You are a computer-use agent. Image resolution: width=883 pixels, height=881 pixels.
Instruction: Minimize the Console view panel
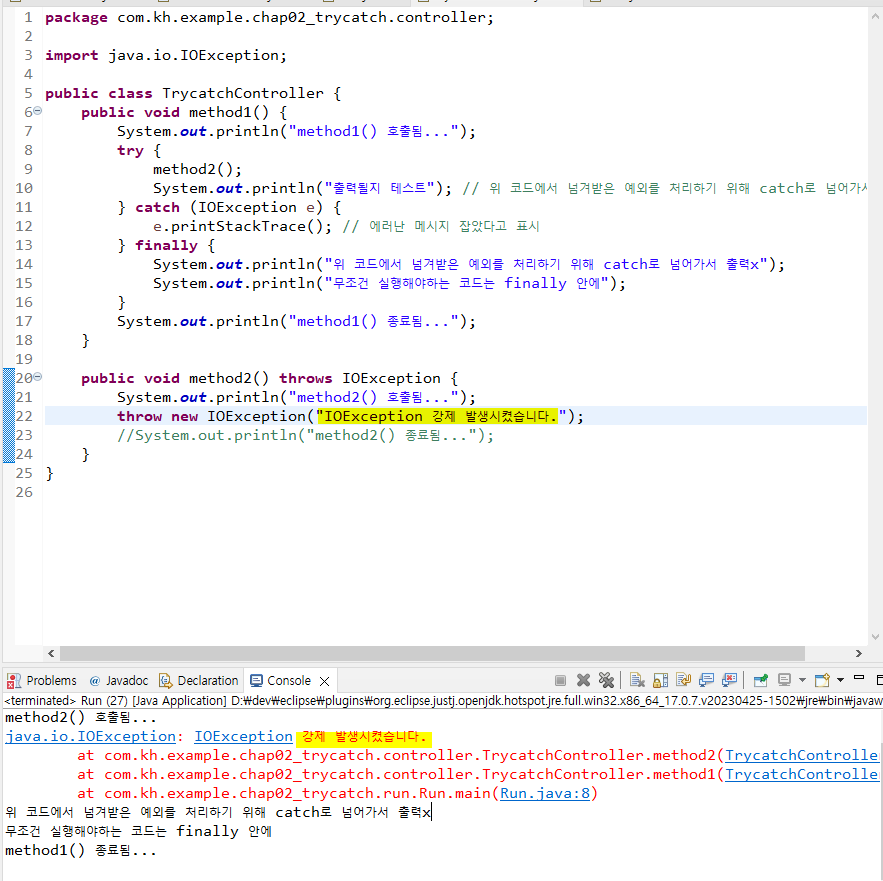coord(859,678)
